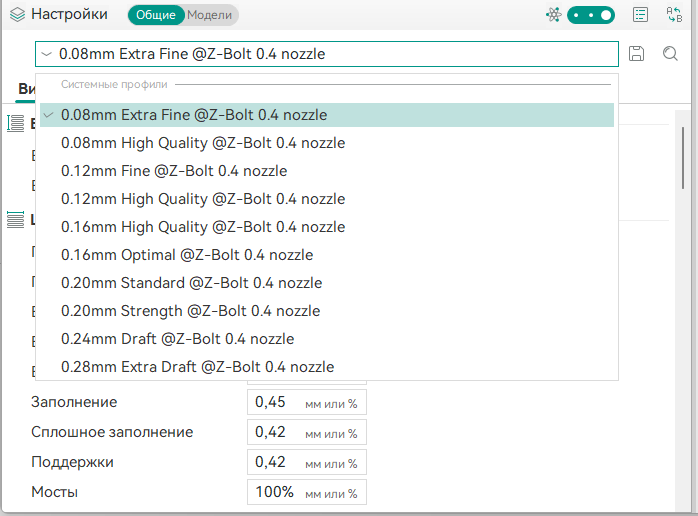Viewport: 698px width, 516px height.
Task: Switch to the Модели settings mode
Action: 210,15
